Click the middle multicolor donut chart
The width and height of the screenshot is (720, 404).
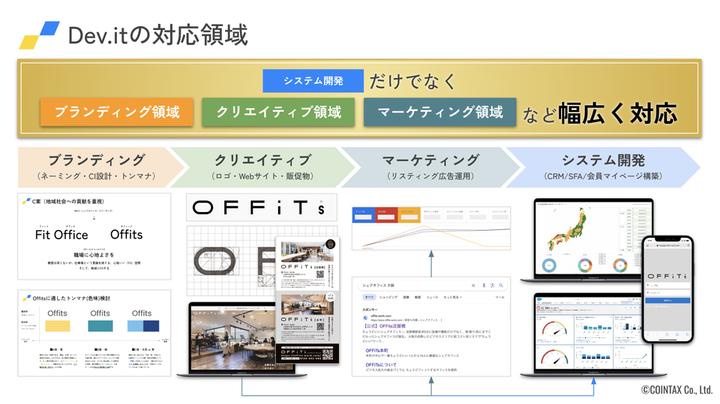pos(585,265)
